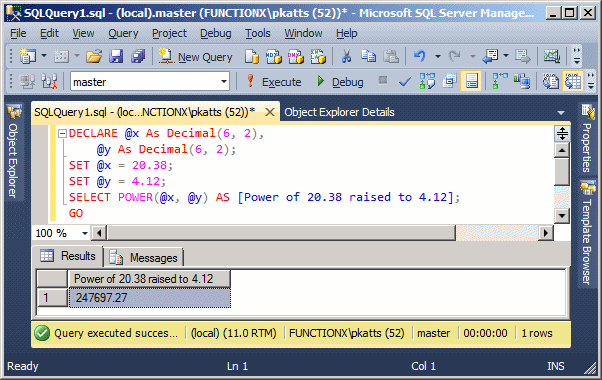This screenshot has height=380, width=602.
Task: Click the Paste clipboard icon
Action: (391, 56)
